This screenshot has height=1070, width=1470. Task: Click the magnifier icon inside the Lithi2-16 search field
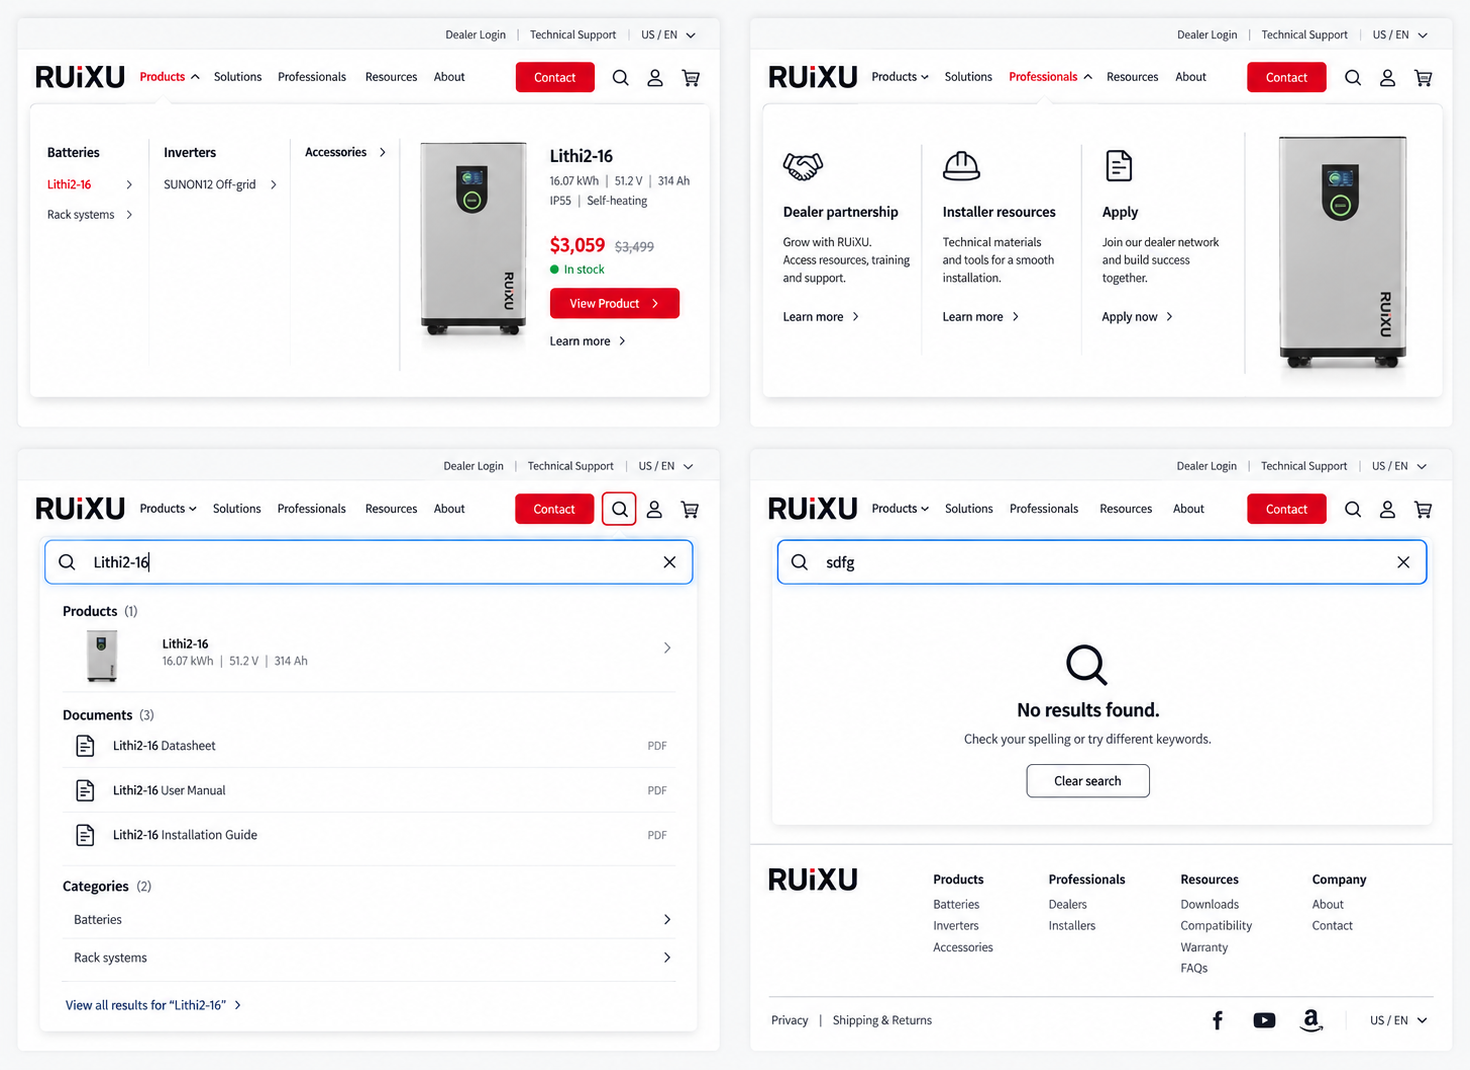pos(67,562)
